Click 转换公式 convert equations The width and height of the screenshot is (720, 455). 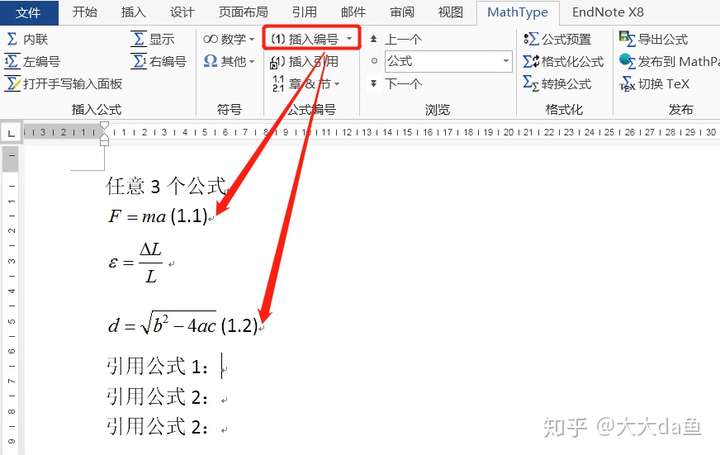click(557, 84)
